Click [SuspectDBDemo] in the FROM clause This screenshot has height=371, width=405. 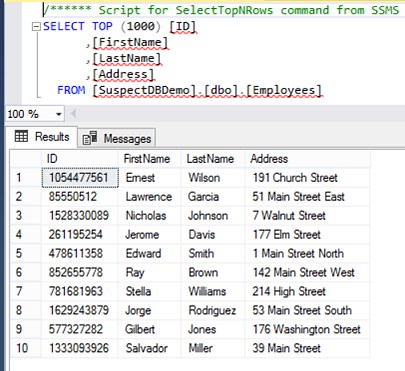pyautogui.click(x=145, y=90)
